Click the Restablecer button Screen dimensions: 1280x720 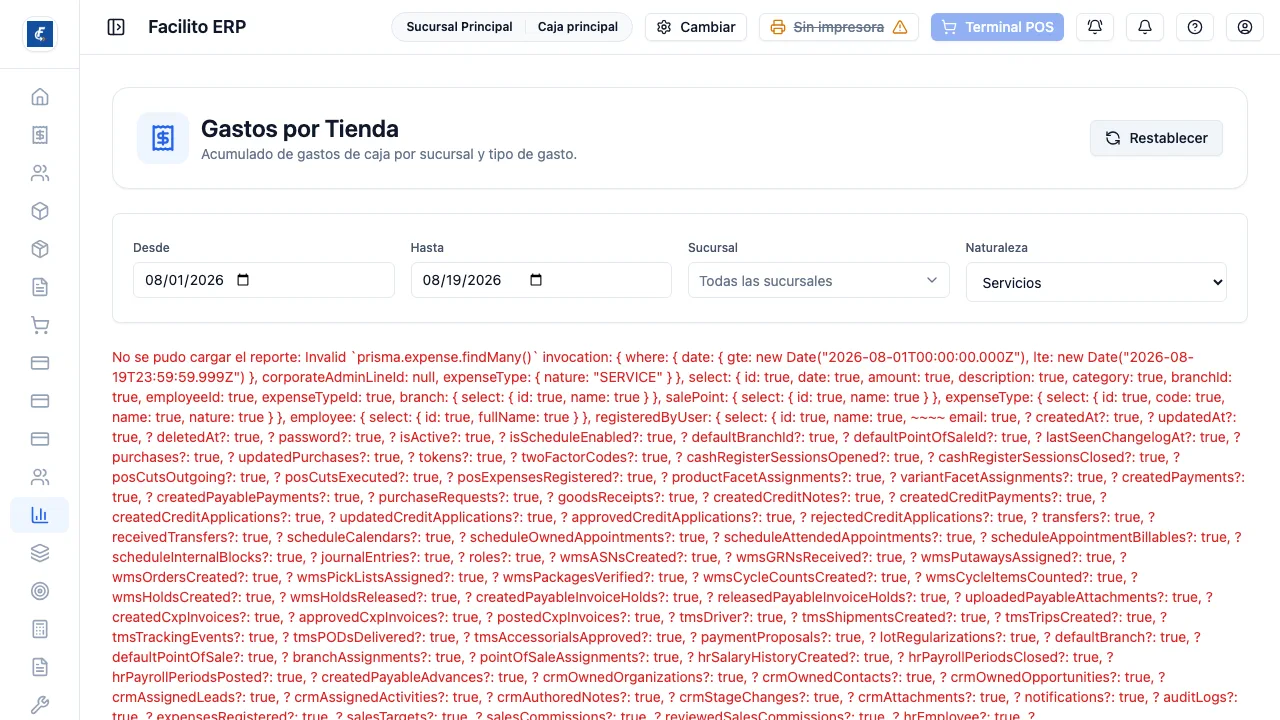[1156, 138]
